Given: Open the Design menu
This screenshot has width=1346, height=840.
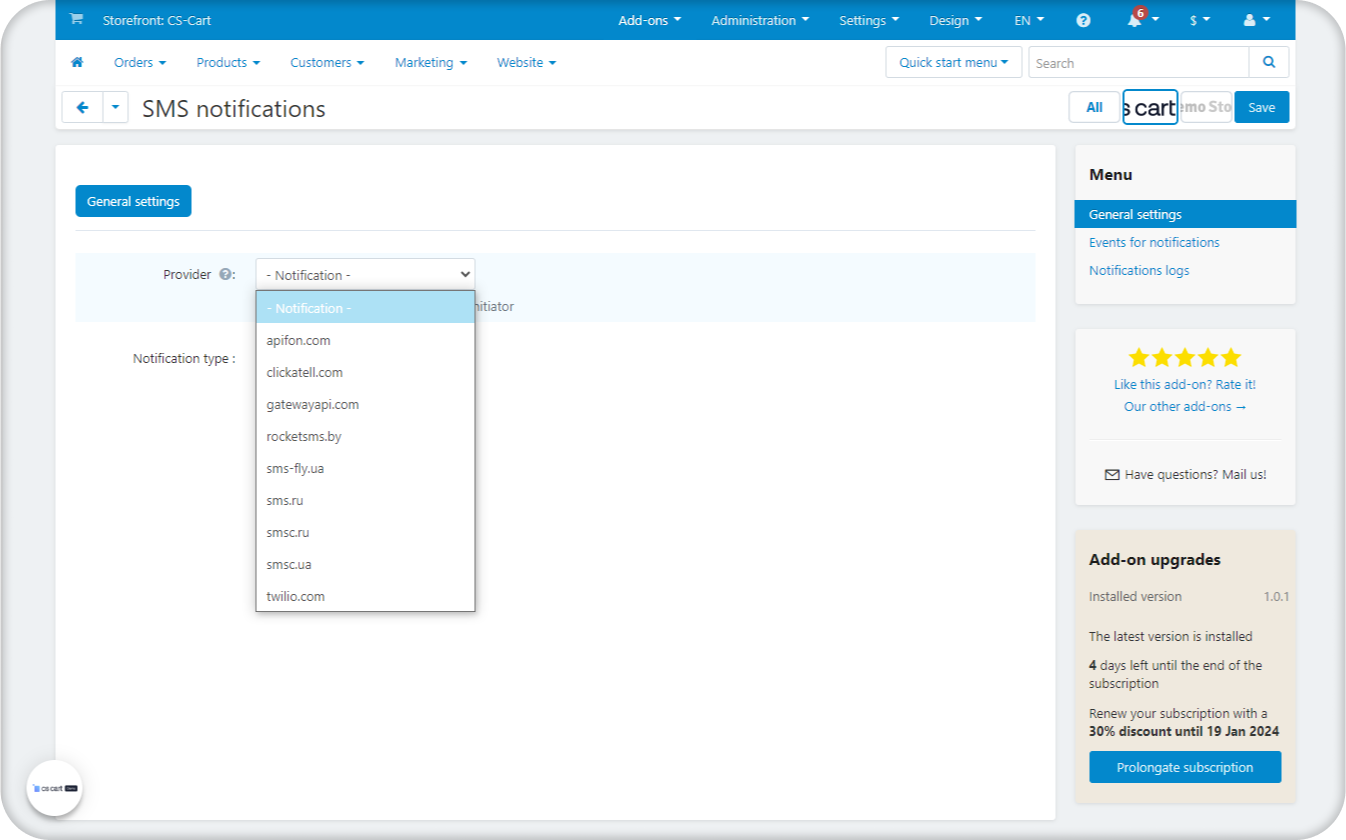Looking at the screenshot, I should click(x=955, y=20).
